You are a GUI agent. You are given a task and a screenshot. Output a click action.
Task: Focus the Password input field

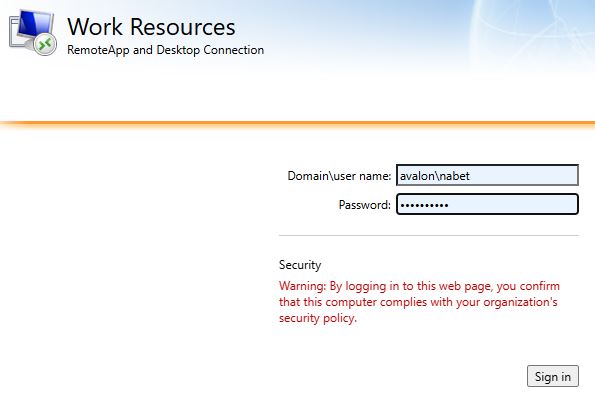pyautogui.click(x=487, y=205)
